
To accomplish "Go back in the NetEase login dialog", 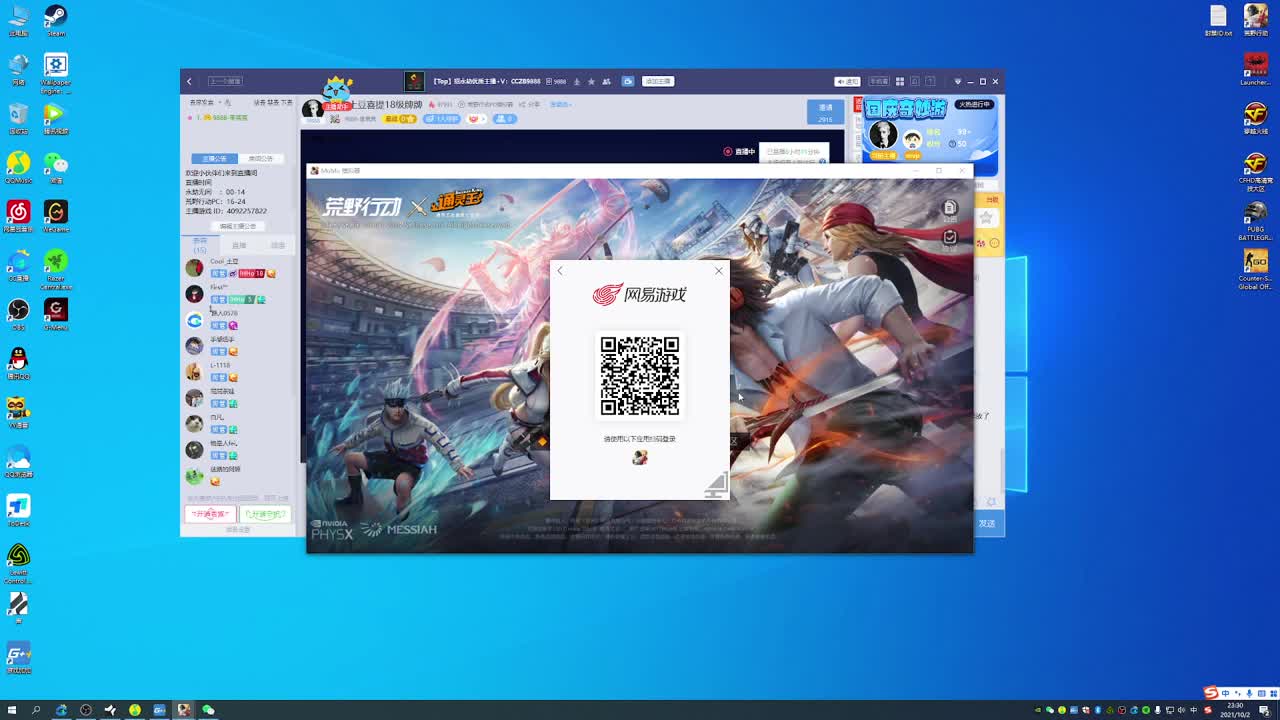I will coord(560,271).
